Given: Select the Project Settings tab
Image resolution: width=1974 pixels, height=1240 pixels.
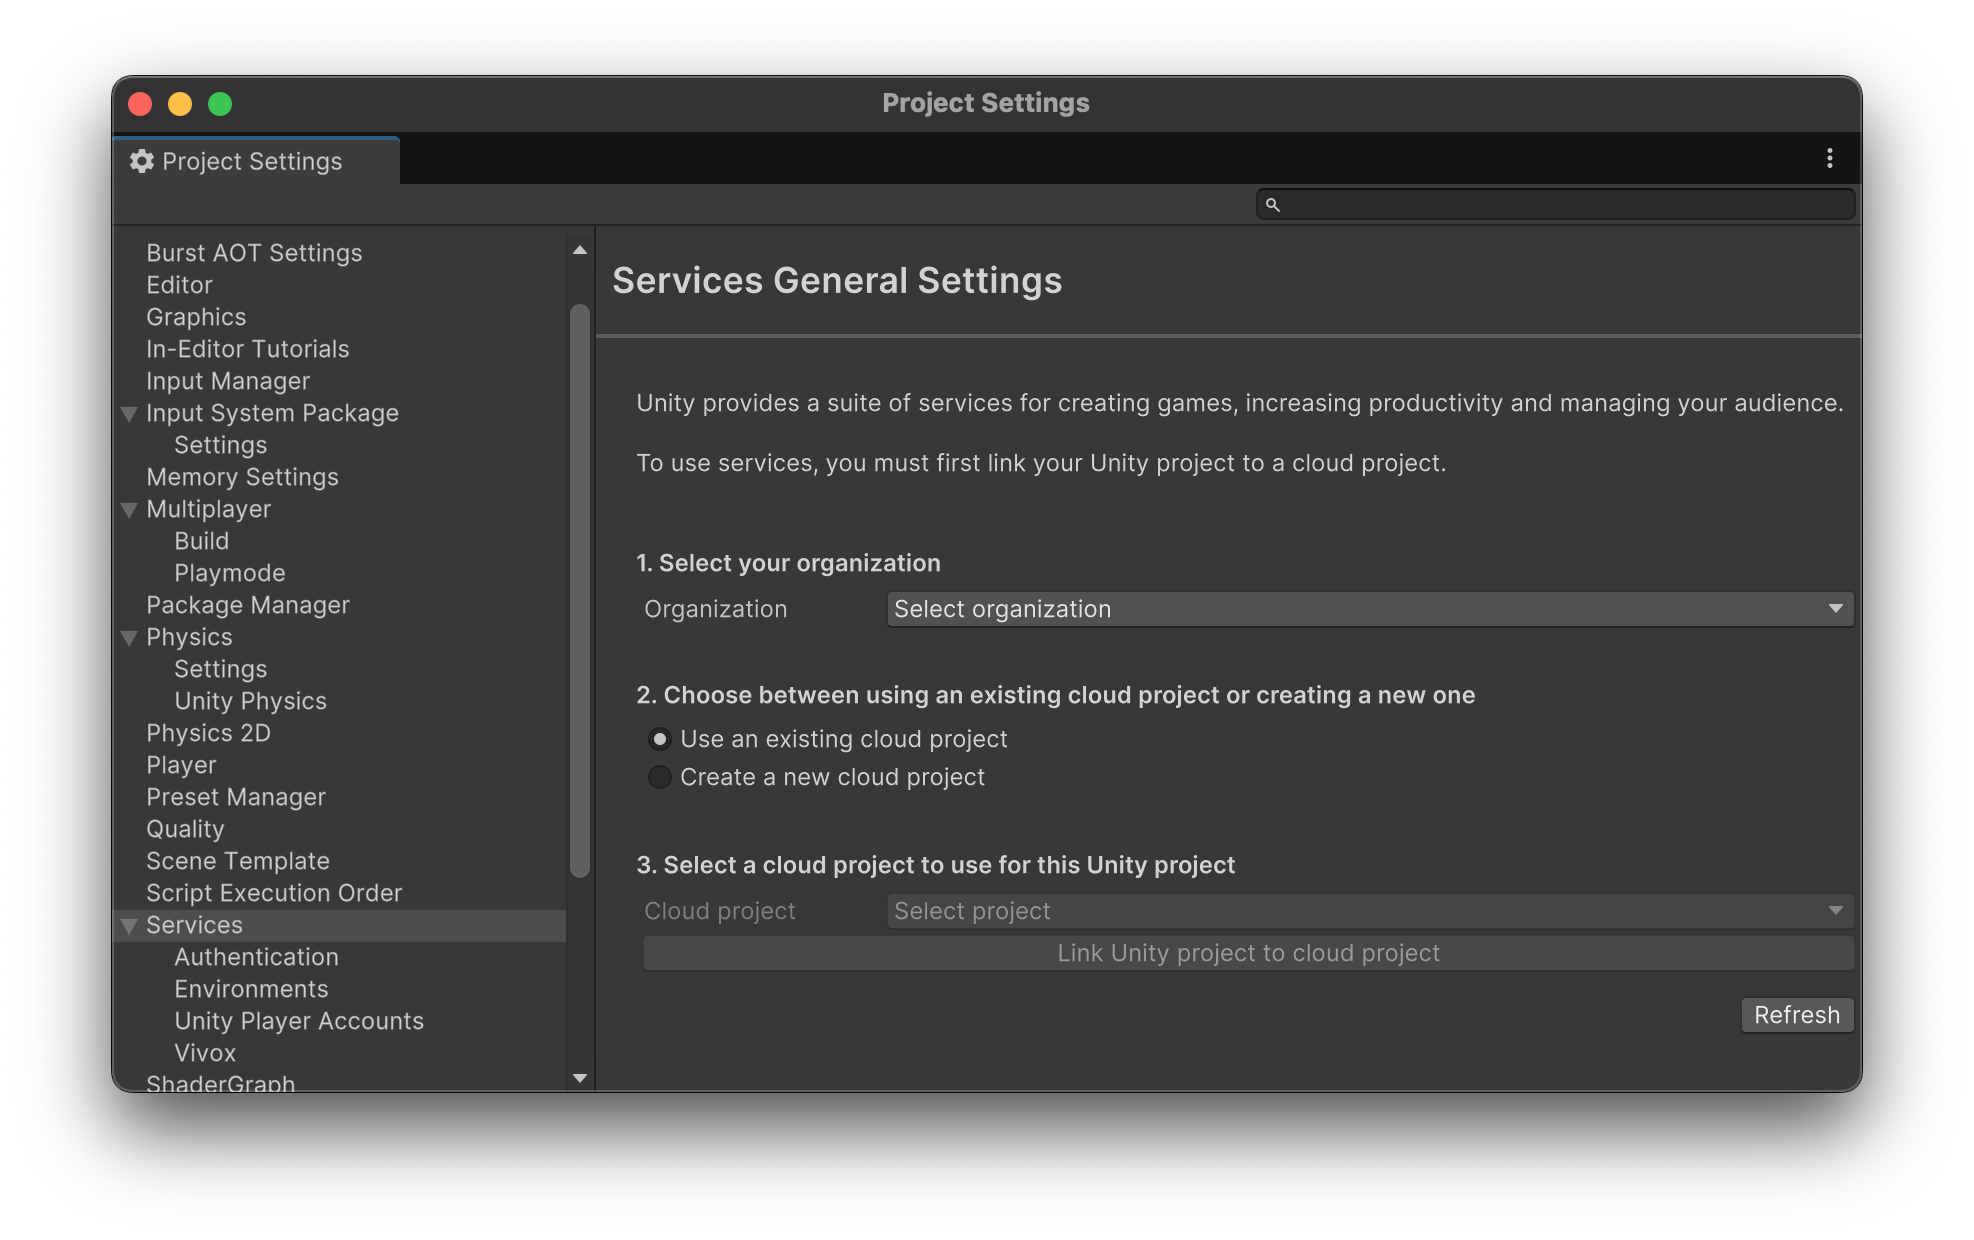Looking at the screenshot, I should click(x=256, y=161).
